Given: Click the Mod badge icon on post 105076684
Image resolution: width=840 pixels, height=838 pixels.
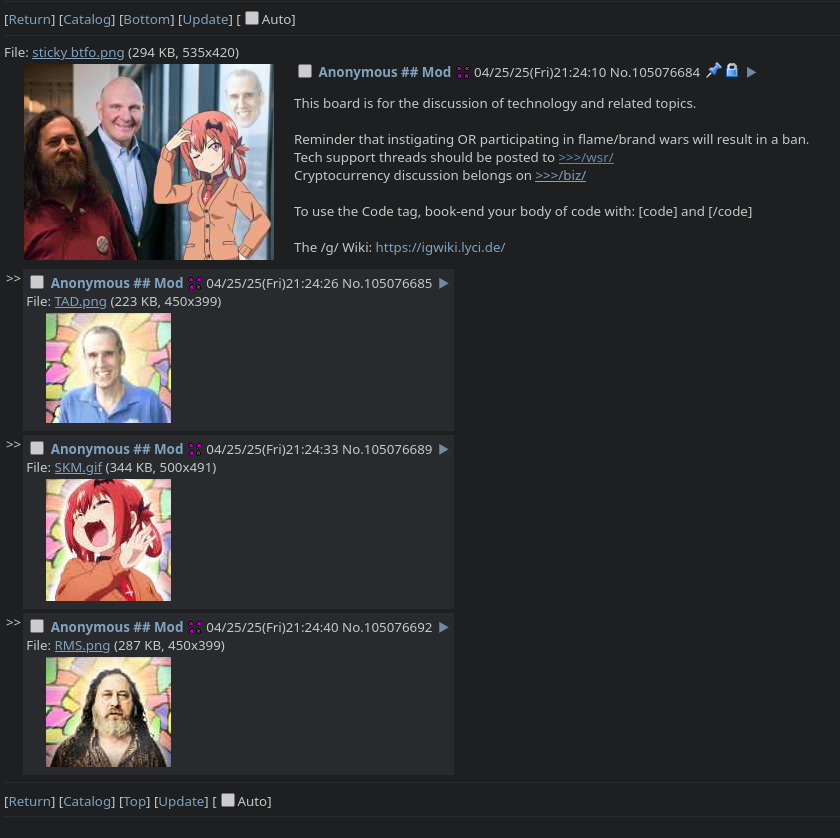Looking at the screenshot, I should point(463,72).
